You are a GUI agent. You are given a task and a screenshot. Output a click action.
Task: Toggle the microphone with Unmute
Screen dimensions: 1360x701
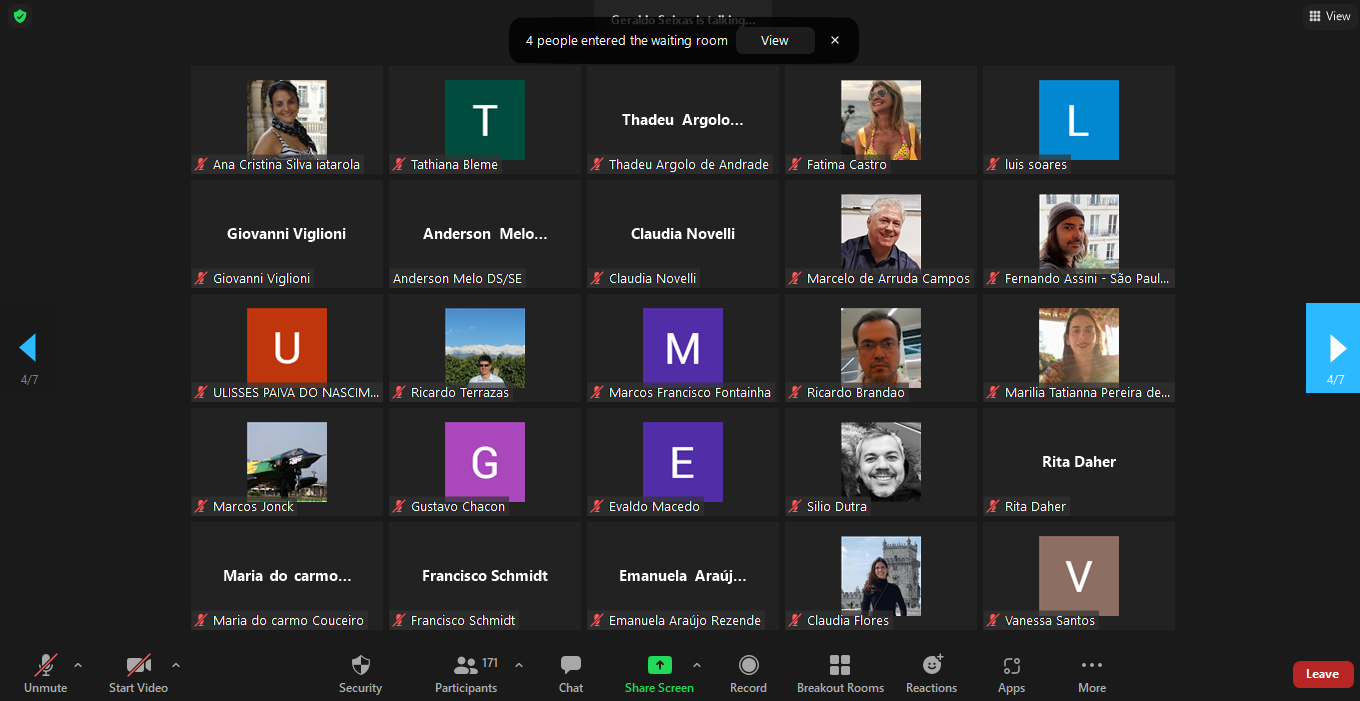[x=46, y=666]
